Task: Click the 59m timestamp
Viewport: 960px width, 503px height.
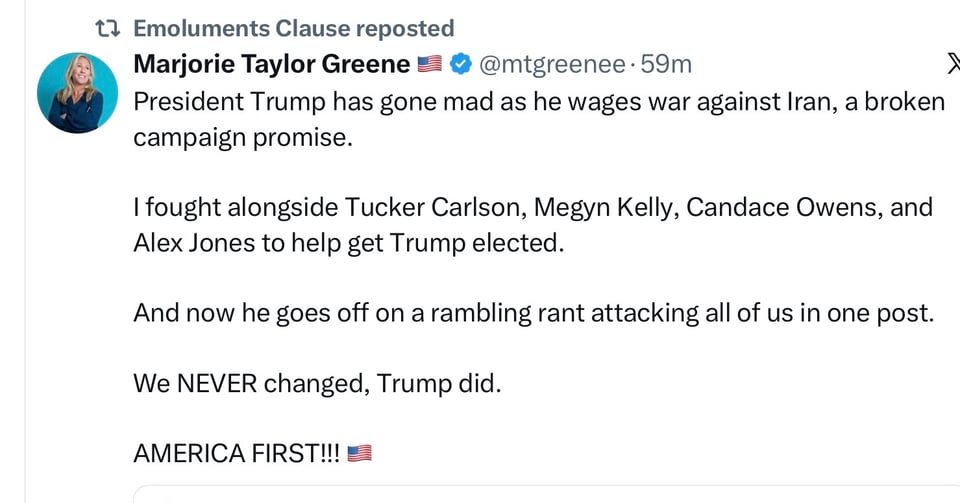Action: click(x=666, y=65)
